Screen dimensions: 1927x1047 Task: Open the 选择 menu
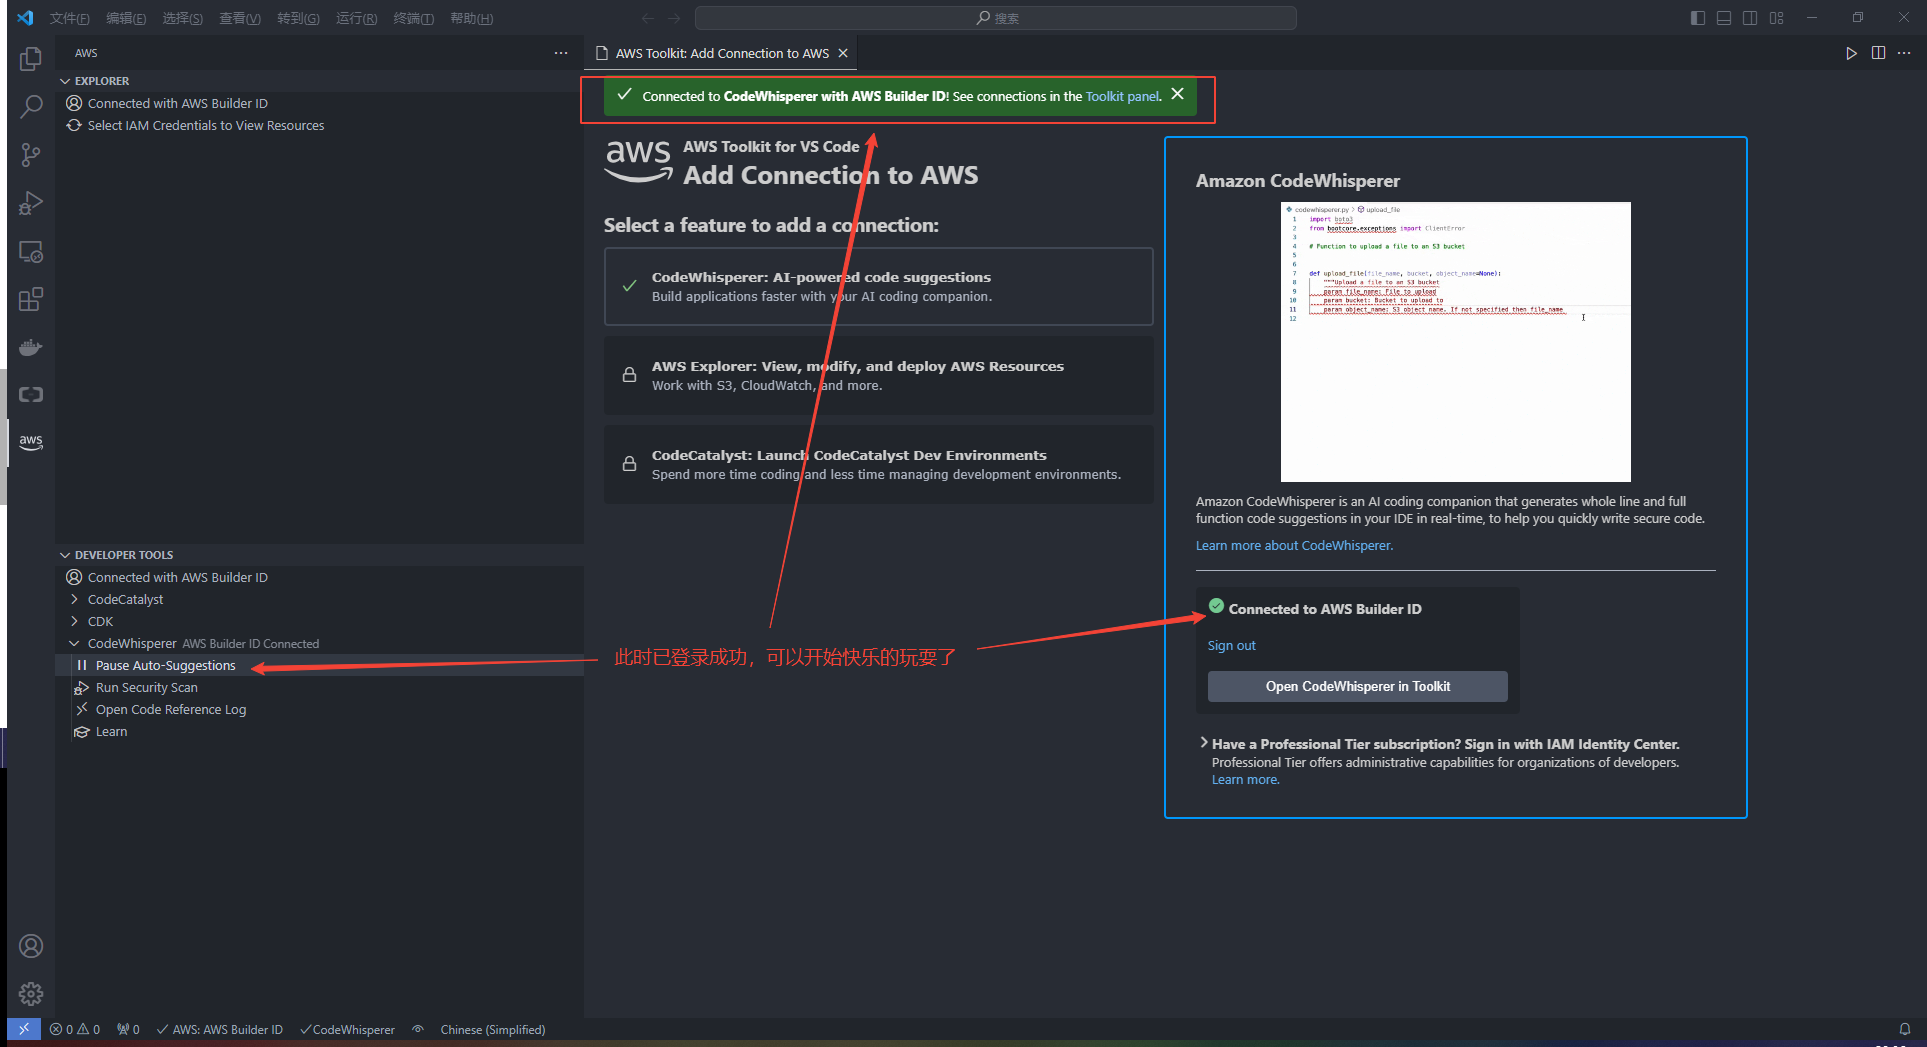(182, 18)
